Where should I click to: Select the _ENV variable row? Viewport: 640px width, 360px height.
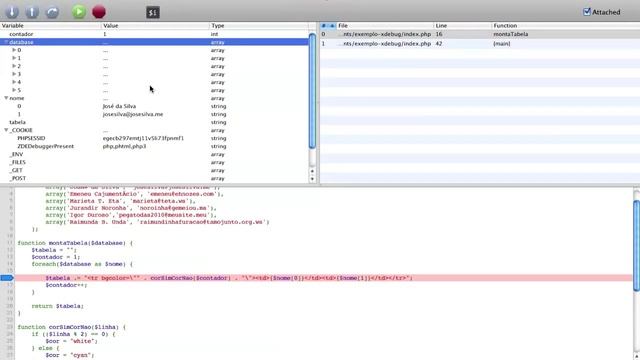pos(154,154)
